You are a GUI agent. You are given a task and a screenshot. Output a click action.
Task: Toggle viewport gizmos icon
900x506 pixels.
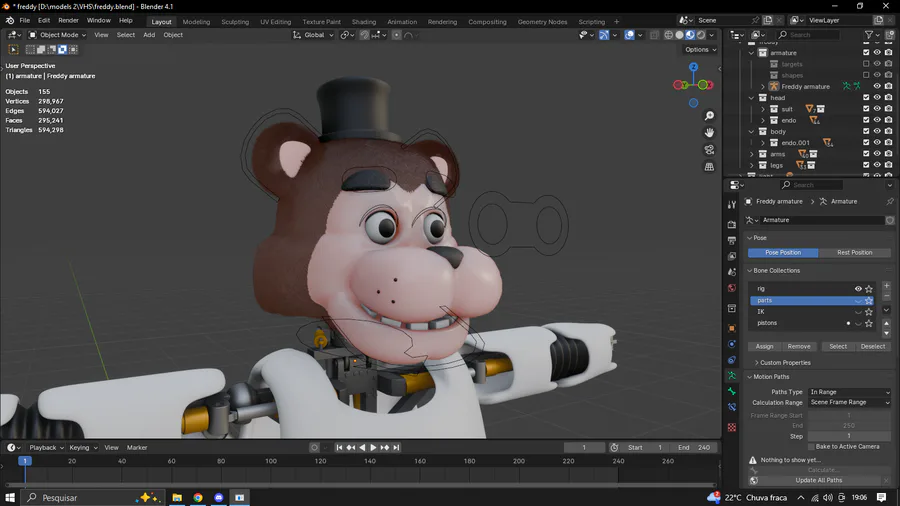pos(604,35)
